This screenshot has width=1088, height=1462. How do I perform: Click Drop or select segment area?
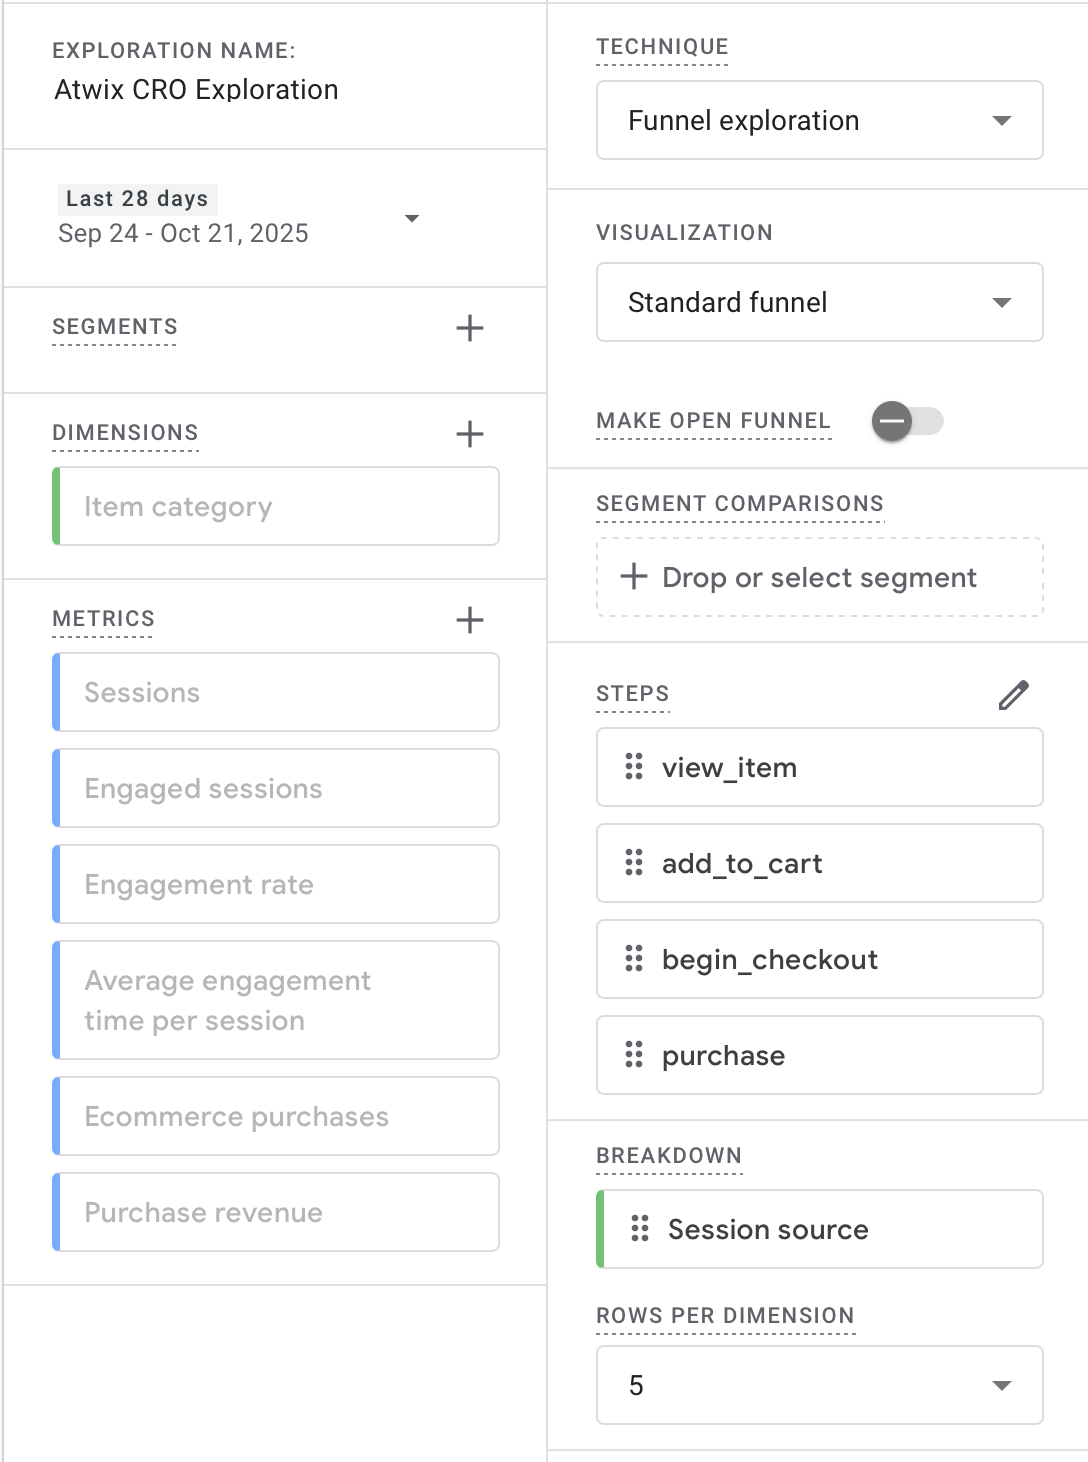819,578
